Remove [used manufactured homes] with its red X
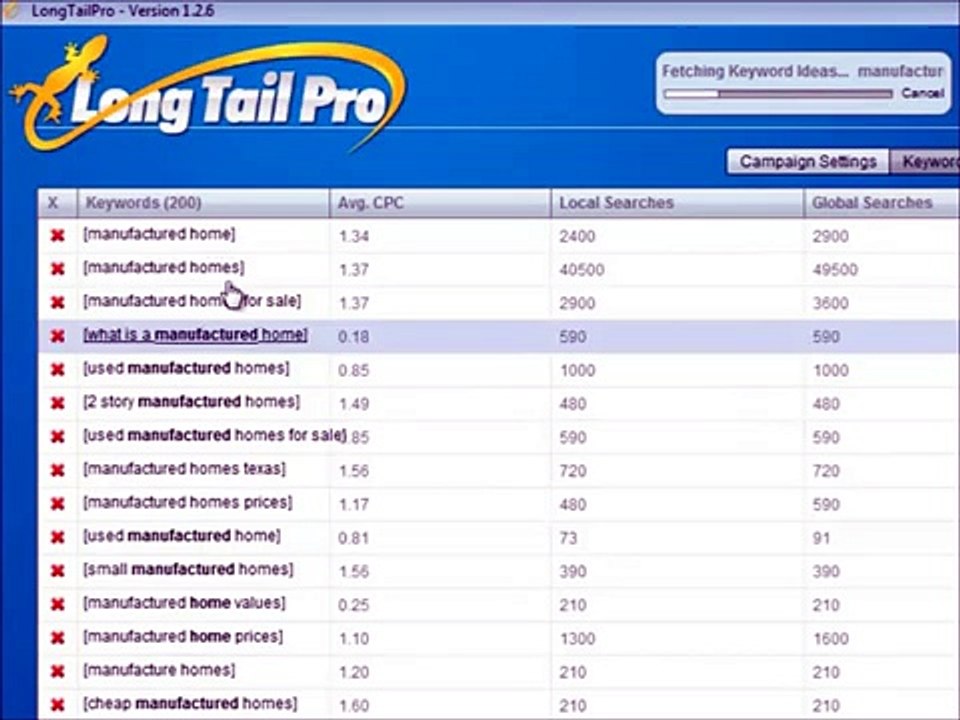This screenshot has height=720, width=960. [58, 370]
